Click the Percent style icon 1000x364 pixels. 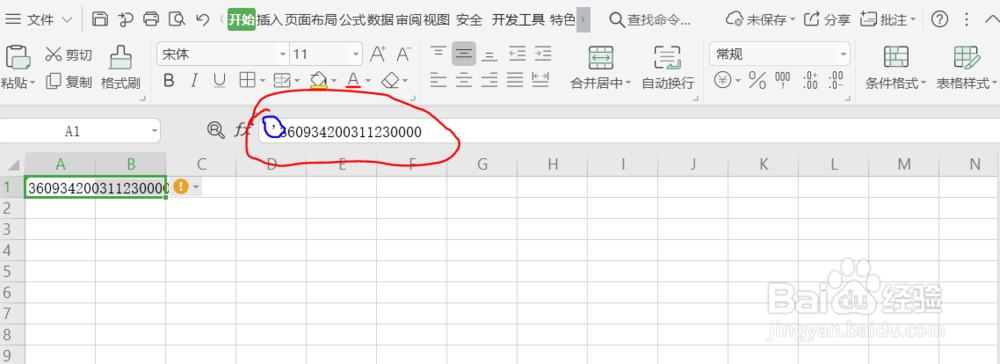pos(757,80)
